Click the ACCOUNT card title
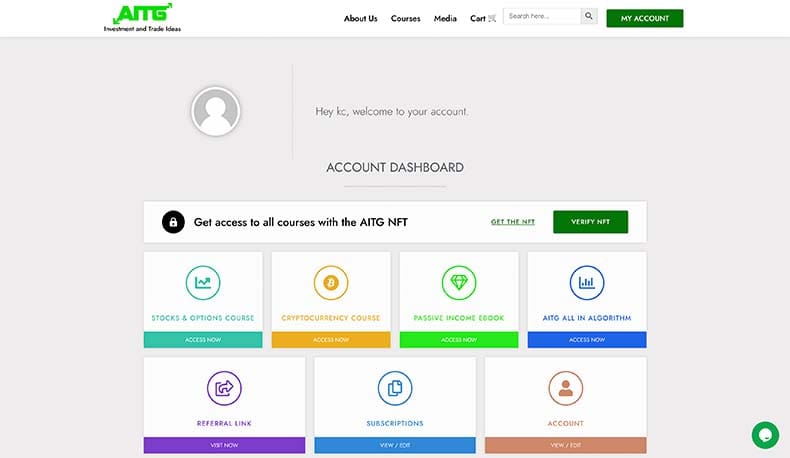The height and width of the screenshot is (458, 790). [566, 423]
